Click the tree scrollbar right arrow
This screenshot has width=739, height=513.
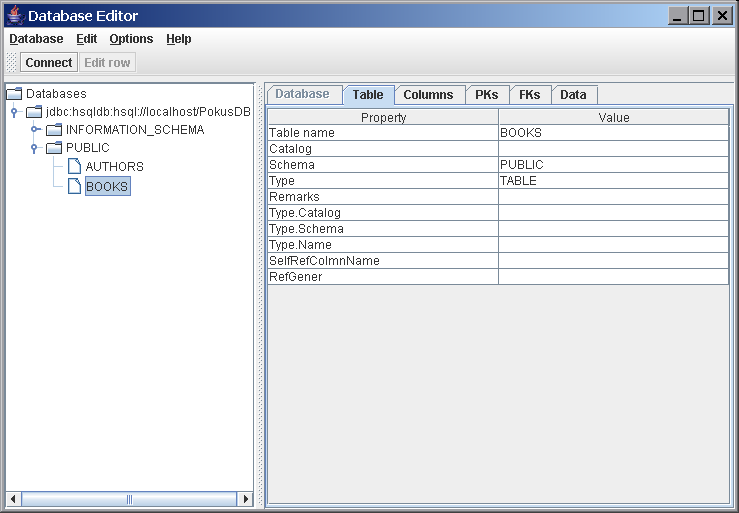245,499
